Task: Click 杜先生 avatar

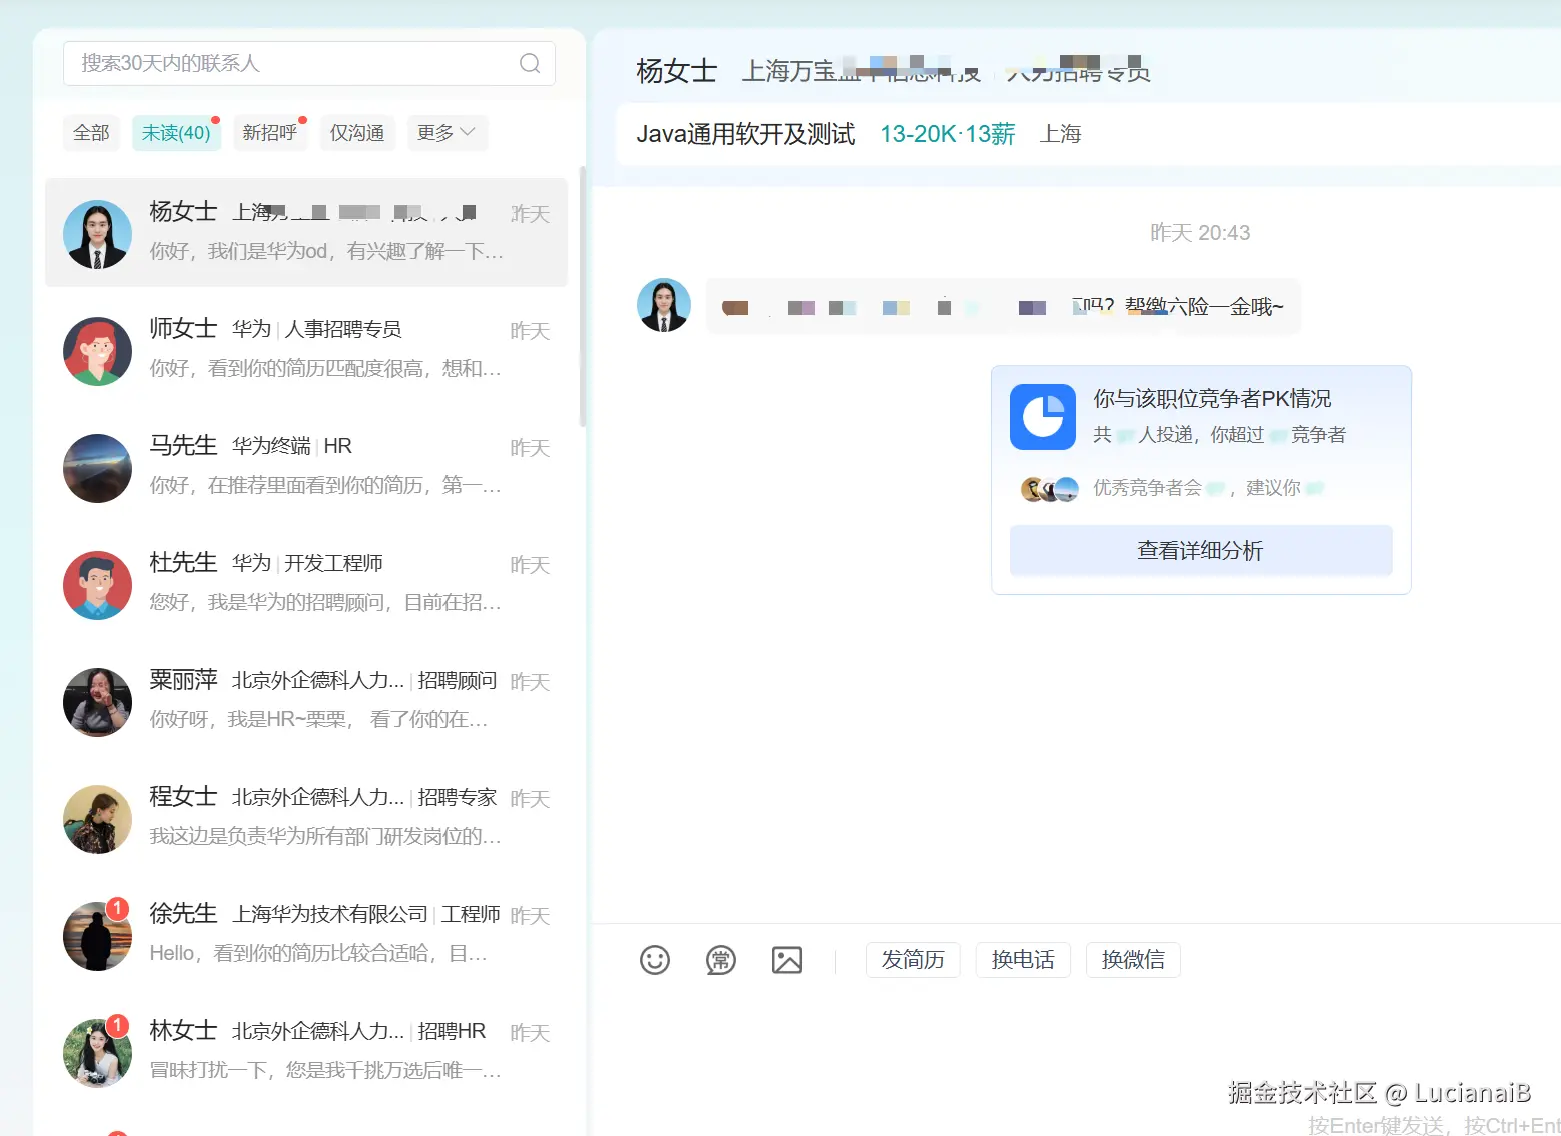Action: point(97,585)
